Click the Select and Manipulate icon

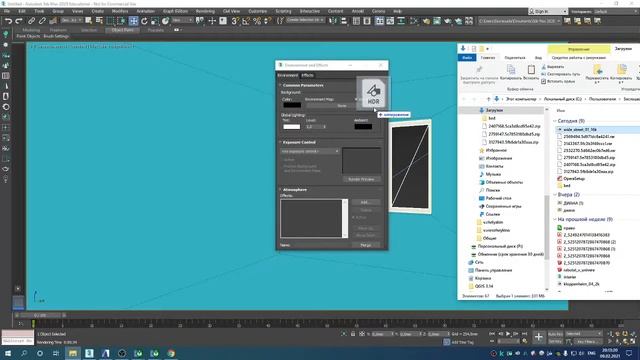pyautogui.click(x=212, y=21)
